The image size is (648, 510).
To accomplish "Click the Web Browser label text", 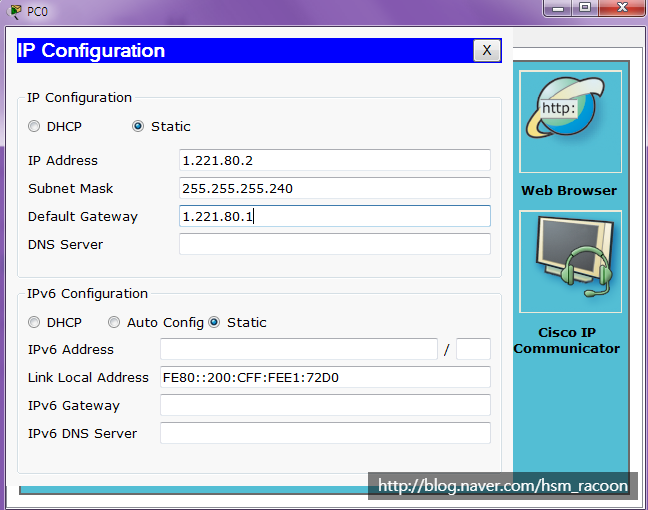I will (x=569, y=191).
